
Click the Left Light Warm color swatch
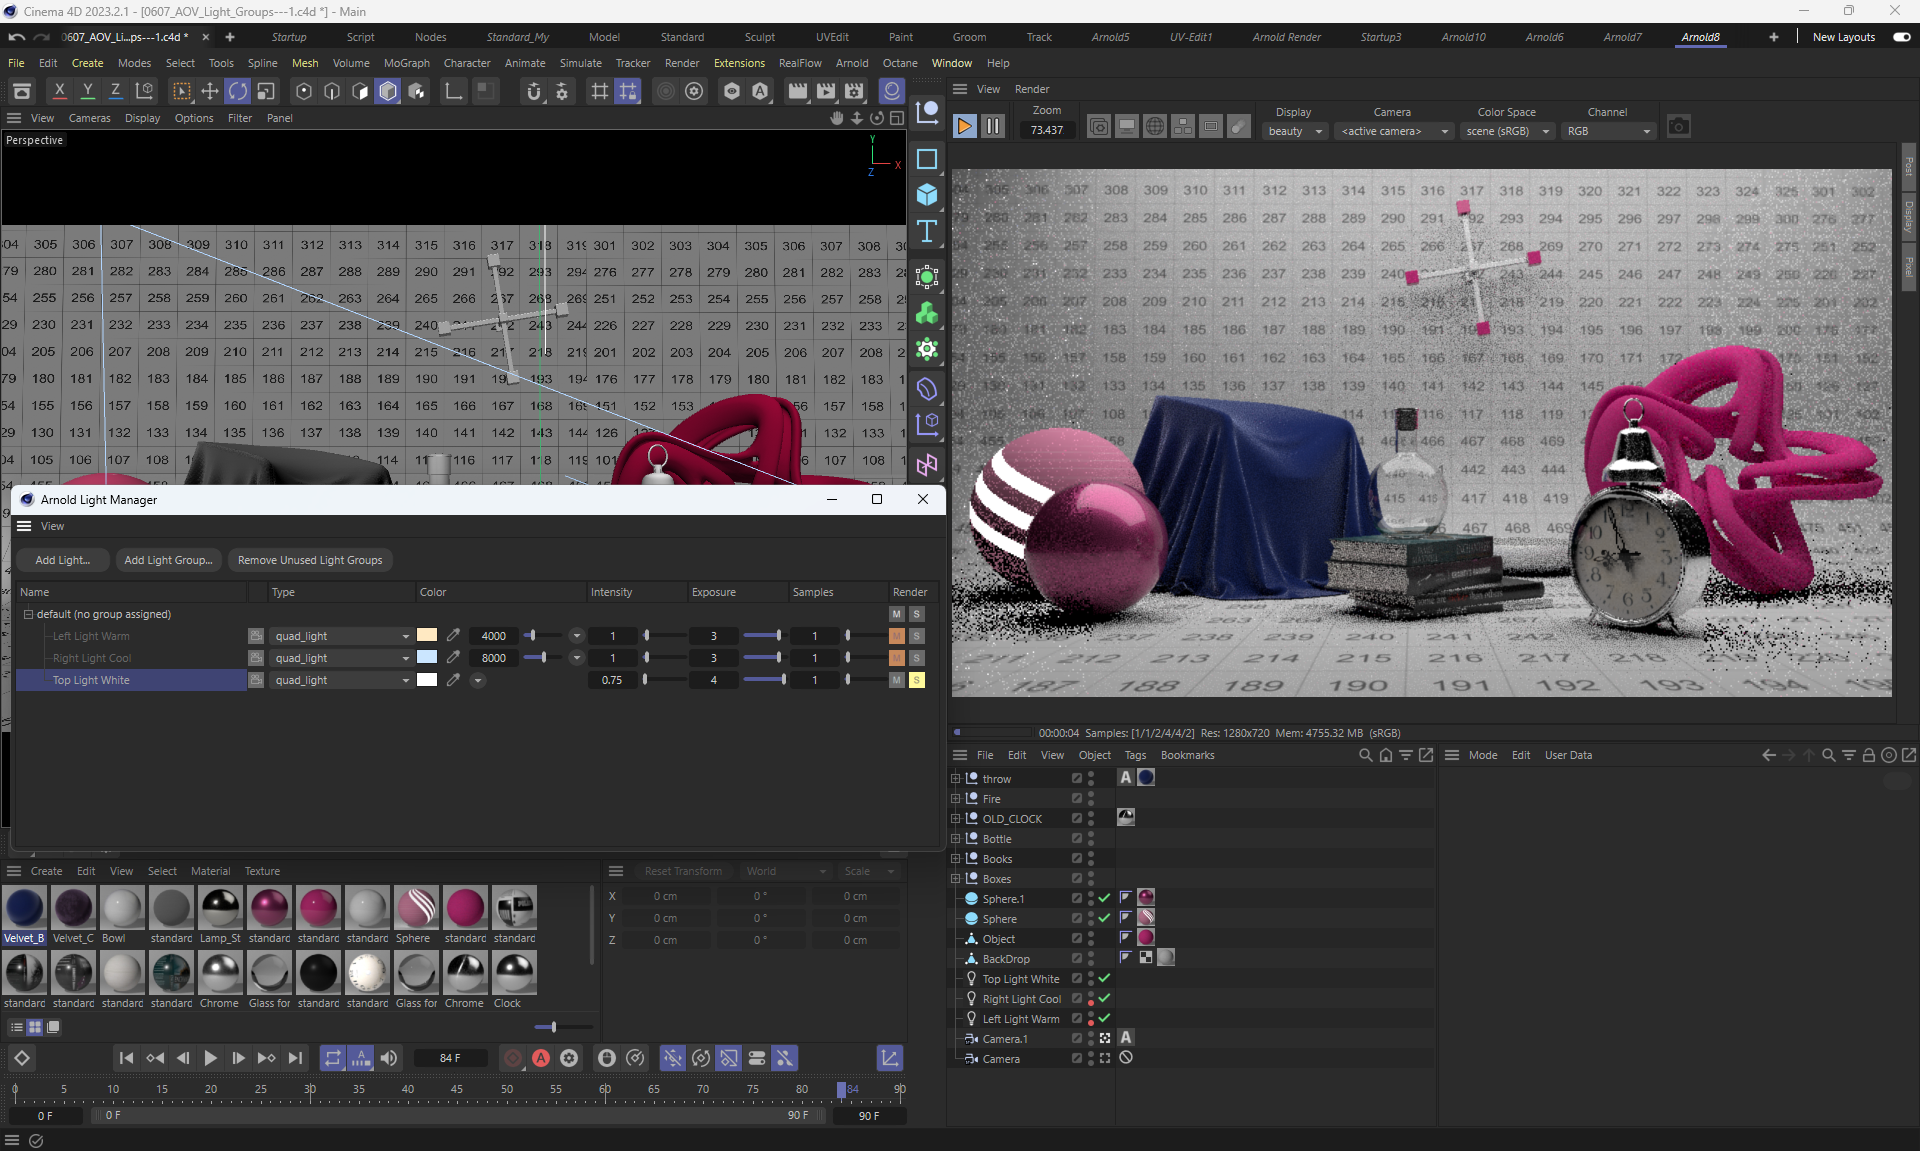pos(427,636)
